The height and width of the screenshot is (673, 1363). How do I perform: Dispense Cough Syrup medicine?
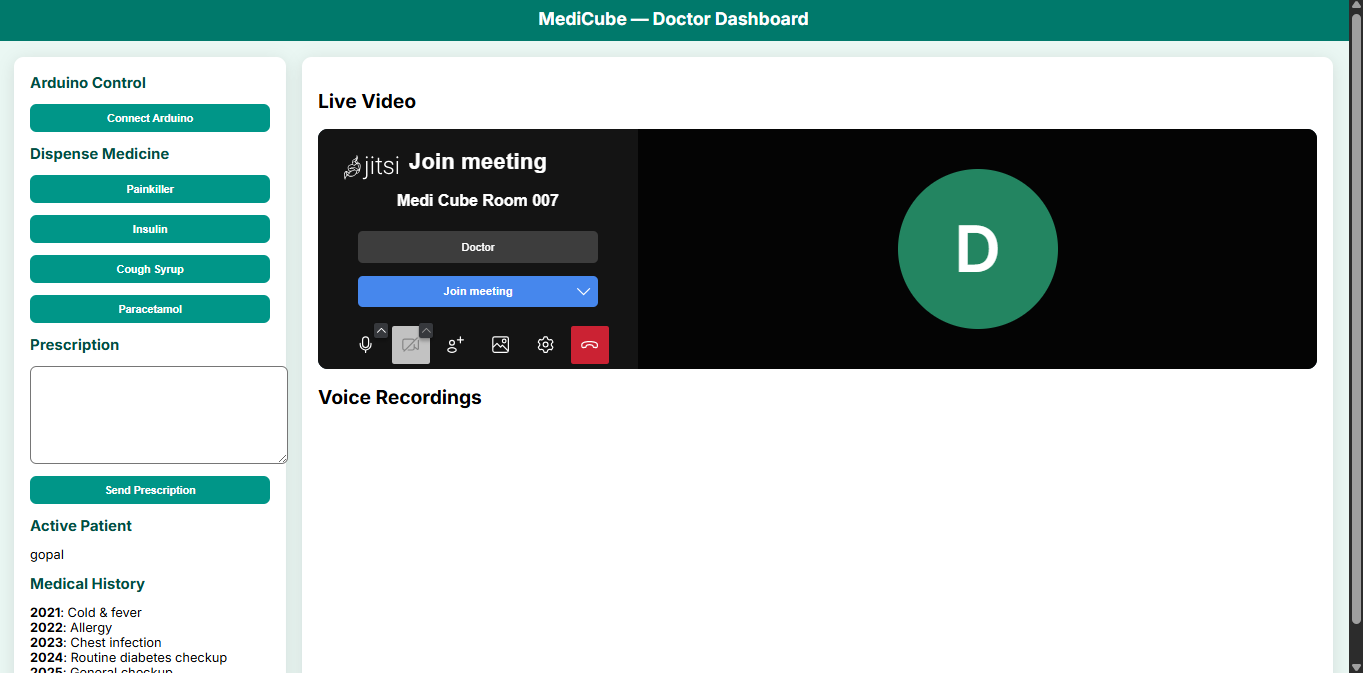(x=150, y=269)
